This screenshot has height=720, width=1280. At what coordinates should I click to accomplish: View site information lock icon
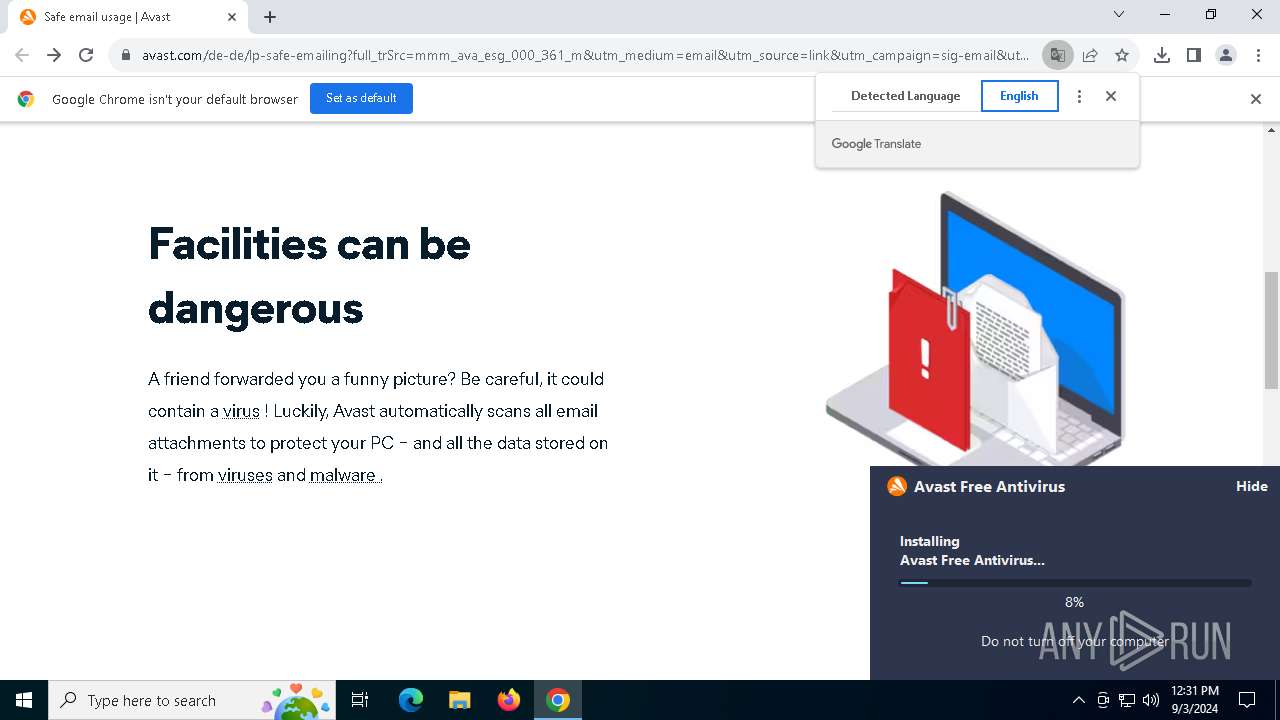[125, 55]
